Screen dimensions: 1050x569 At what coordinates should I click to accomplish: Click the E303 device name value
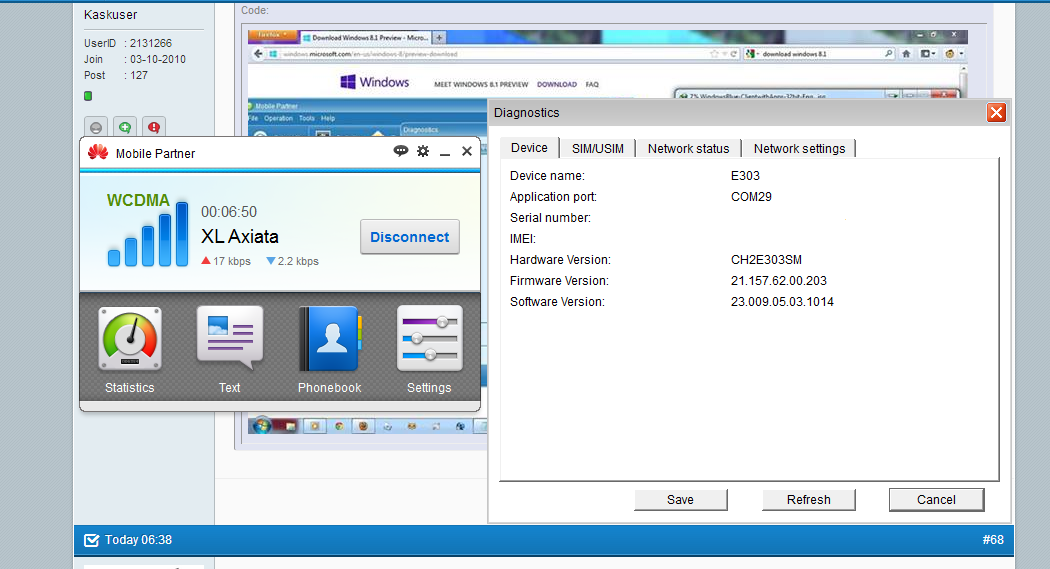[x=745, y=175]
